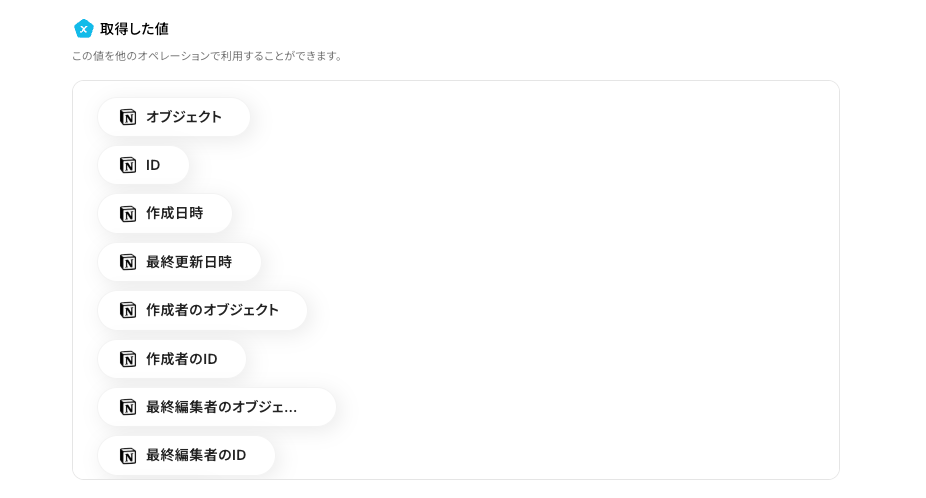
Task: Click the Notion icon beside 作成者のID
Action: (128, 359)
